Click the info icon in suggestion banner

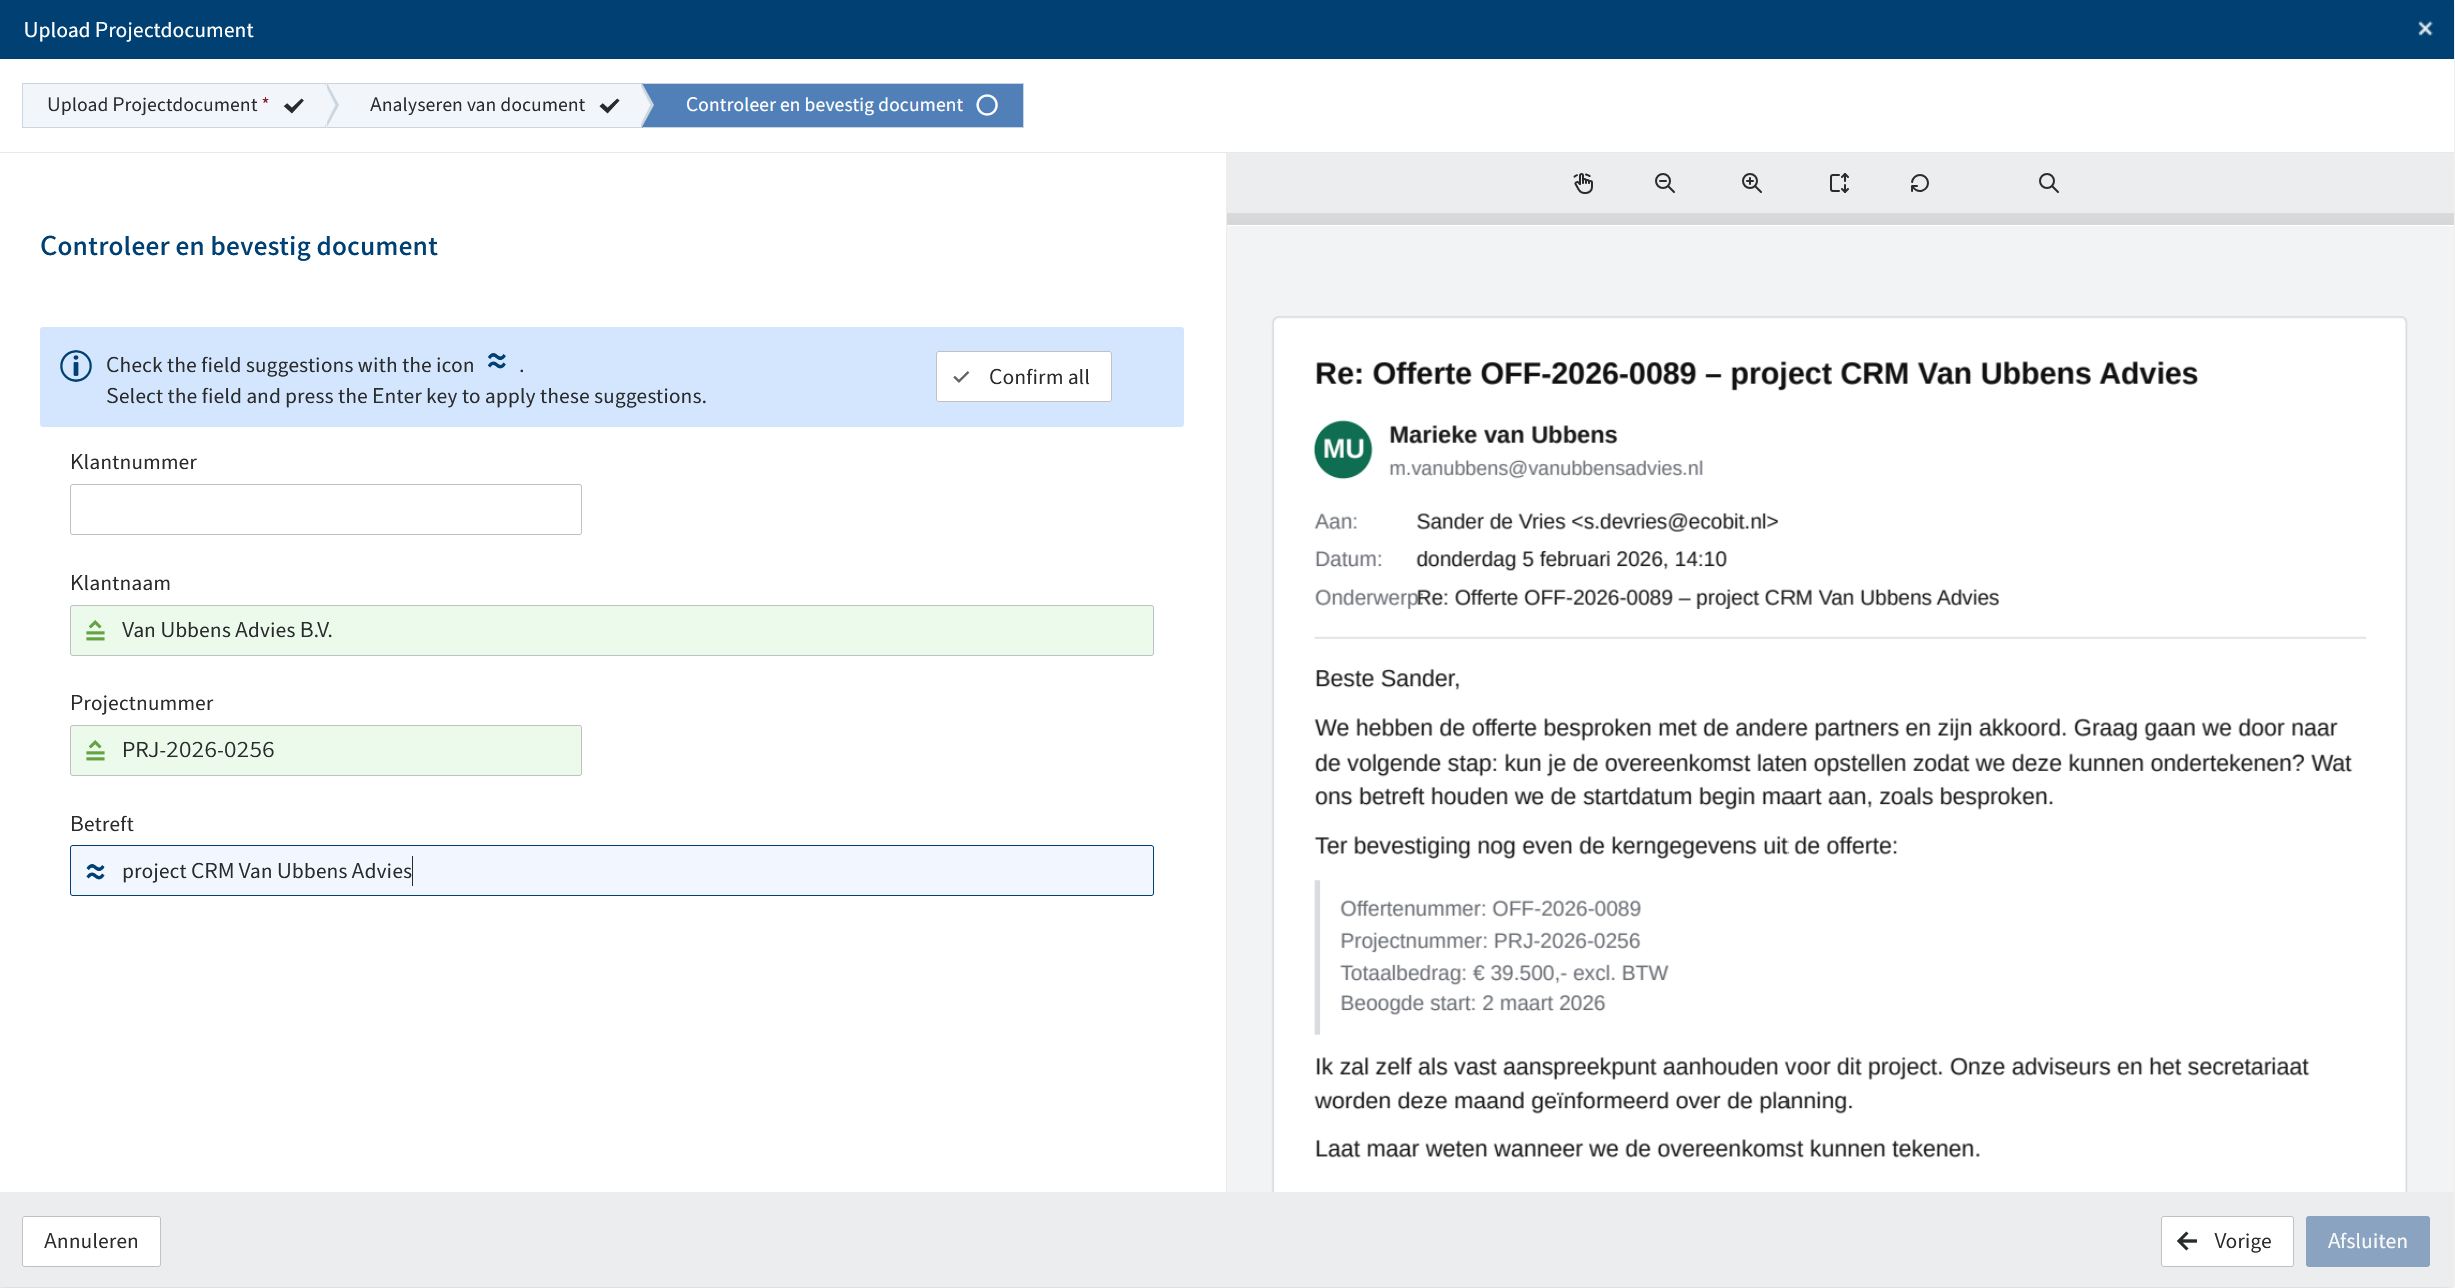(x=76, y=366)
